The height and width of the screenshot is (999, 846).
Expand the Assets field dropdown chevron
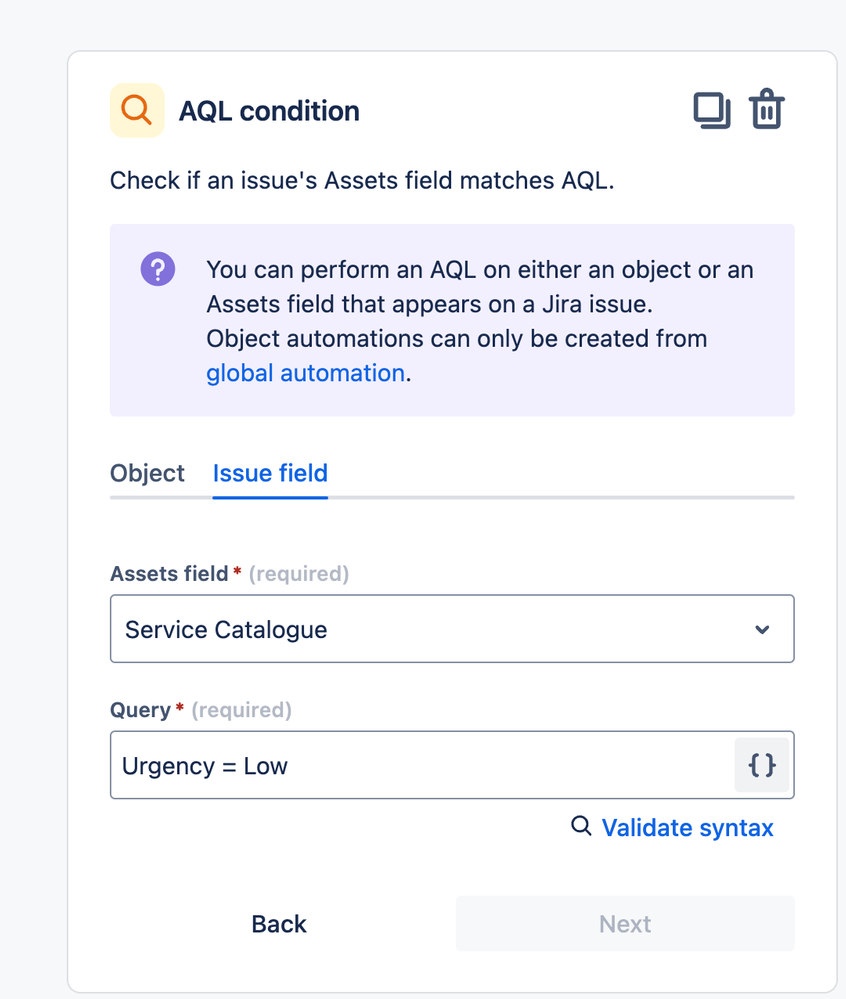click(762, 629)
